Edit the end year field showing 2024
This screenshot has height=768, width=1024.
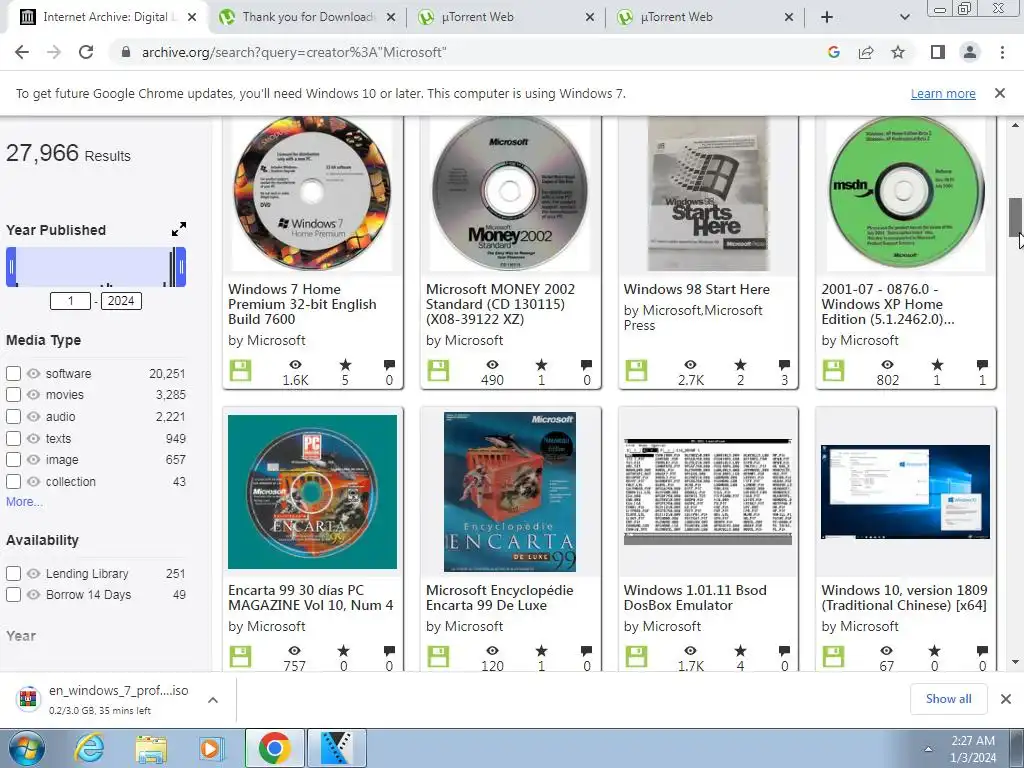tap(121, 301)
